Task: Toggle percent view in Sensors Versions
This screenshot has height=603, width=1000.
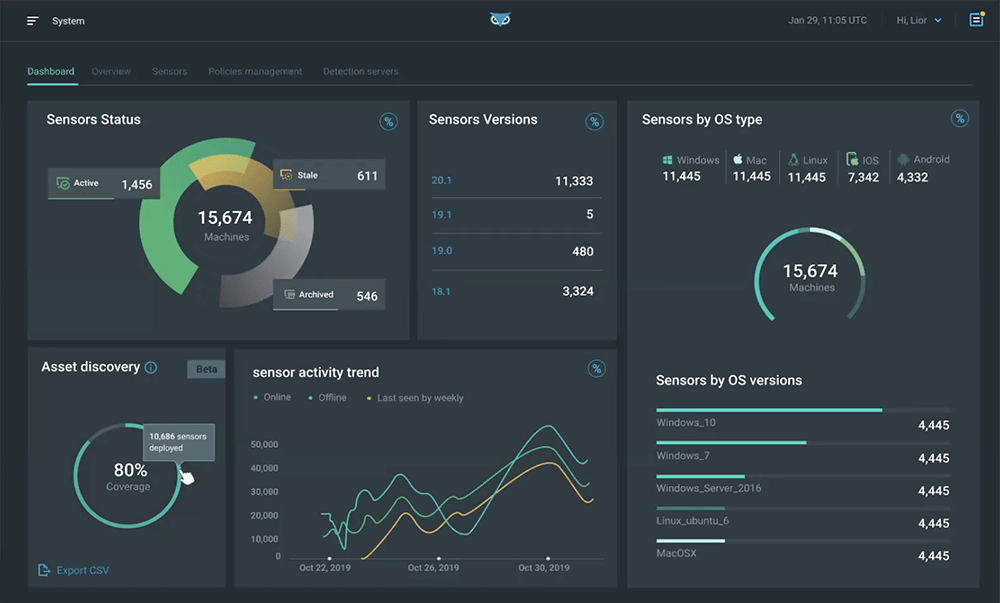Action: pyautogui.click(x=594, y=122)
